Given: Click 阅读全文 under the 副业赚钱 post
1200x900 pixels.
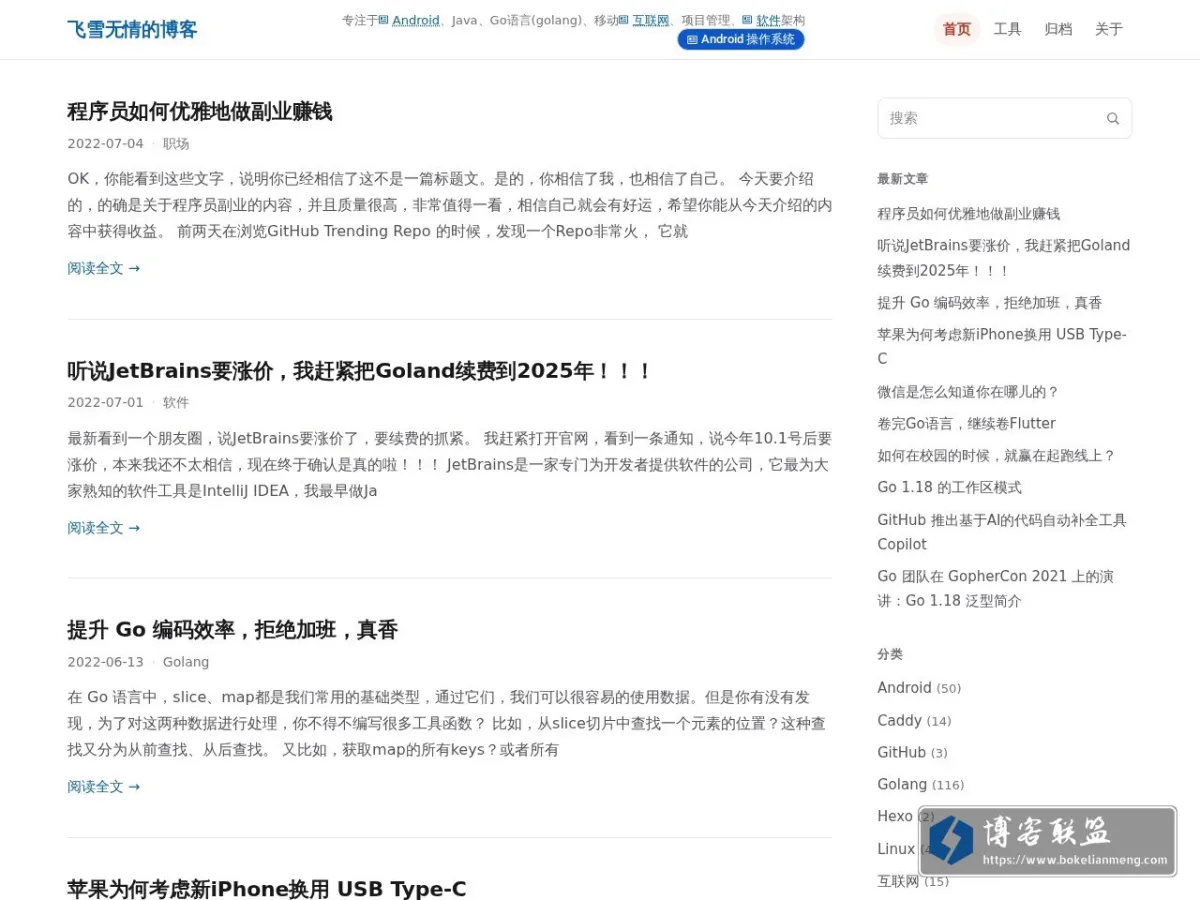Looking at the screenshot, I should click(x=104, y=268).
